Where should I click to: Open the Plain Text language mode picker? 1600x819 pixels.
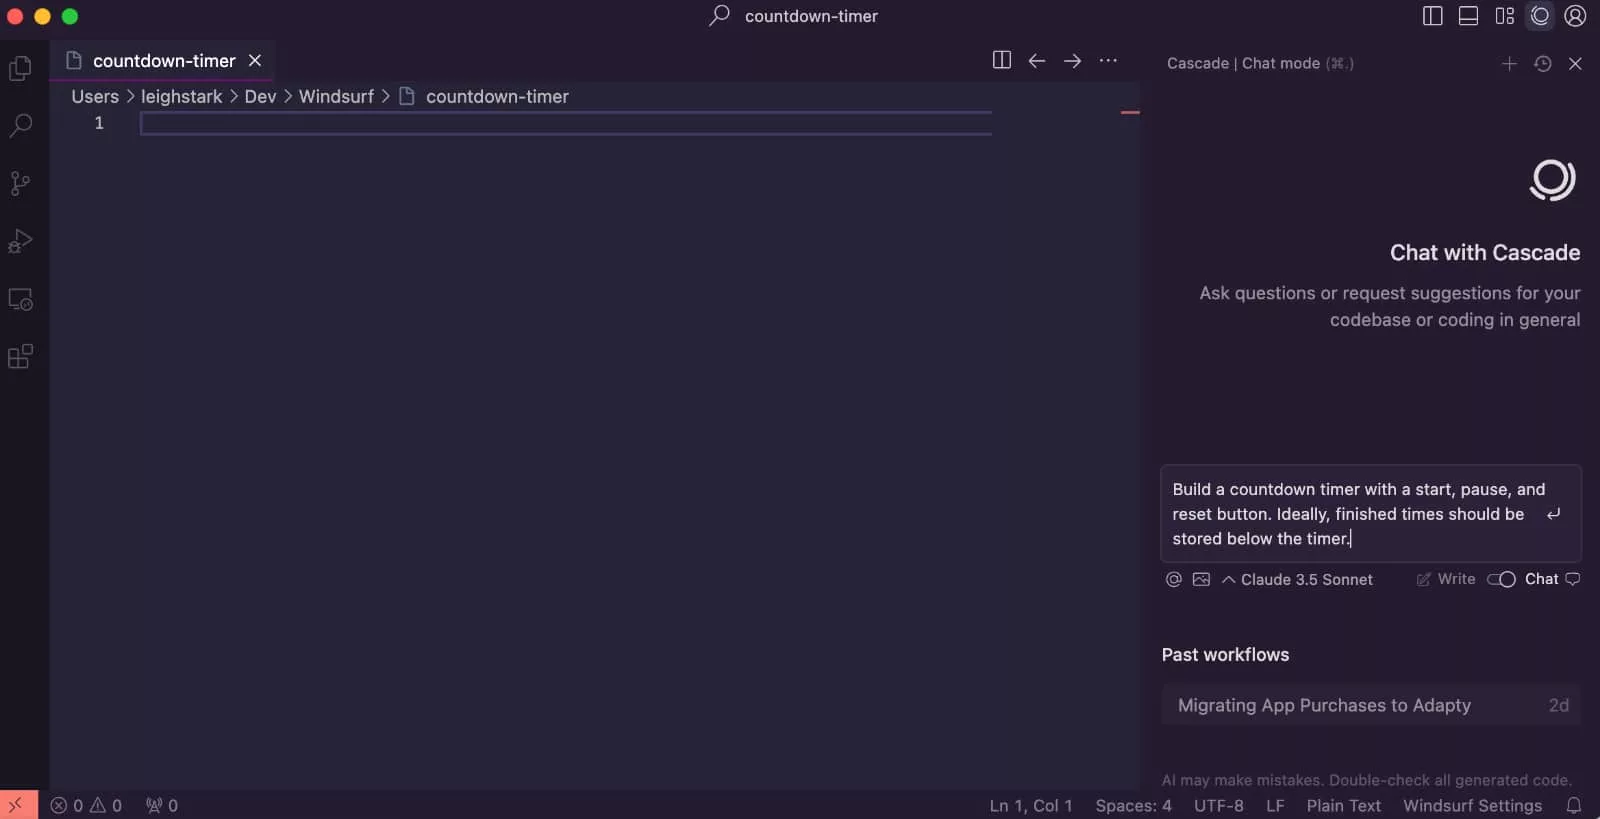click(x=1343, y=805)
